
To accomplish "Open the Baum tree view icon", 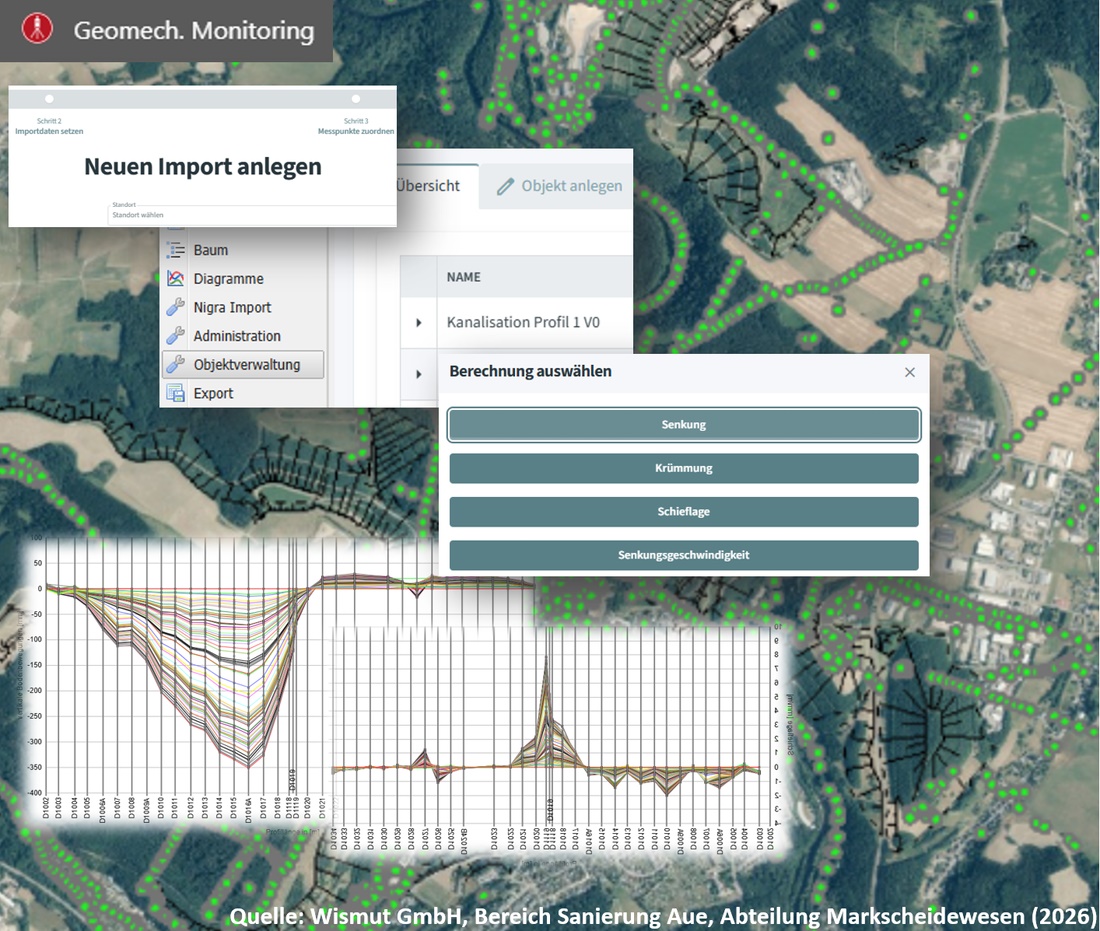I will pos(176,251).
